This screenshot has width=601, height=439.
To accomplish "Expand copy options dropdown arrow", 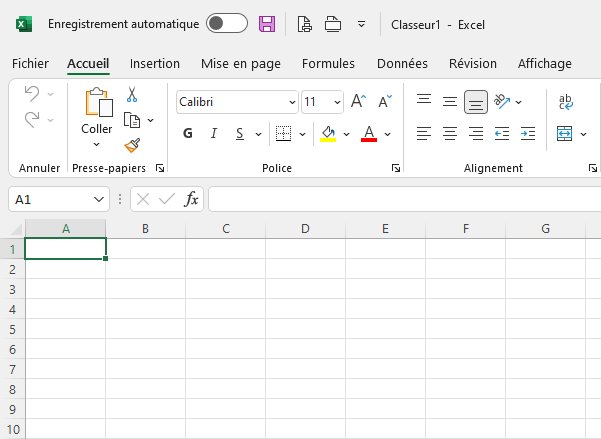I will pyautogui.click(x=151, y=120).
